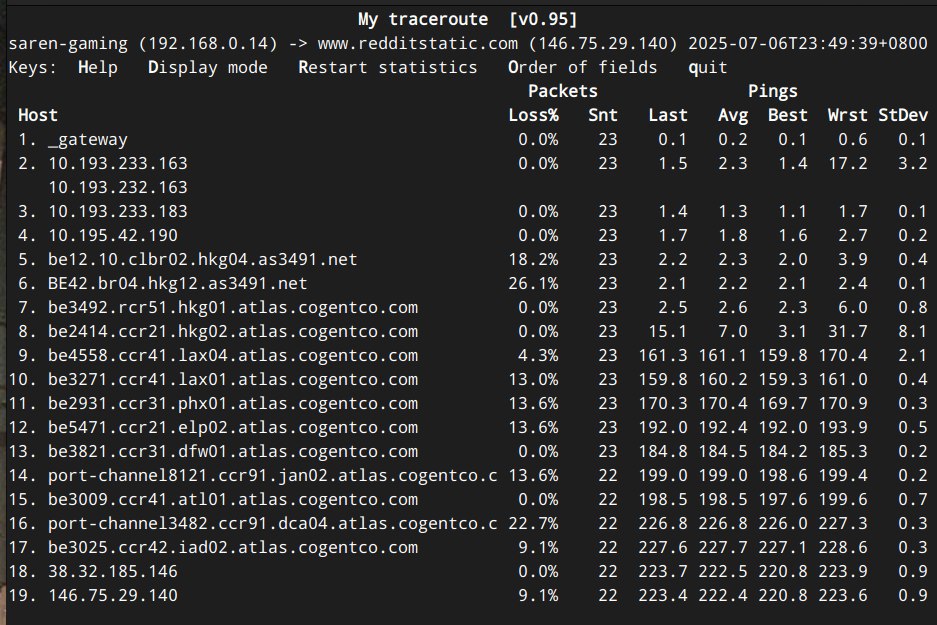This screenshot has height=625, width=937.
Task: Click host be3492.rcr51.hkg01.atlas.cogentco.com
Action: pos(232,308)
